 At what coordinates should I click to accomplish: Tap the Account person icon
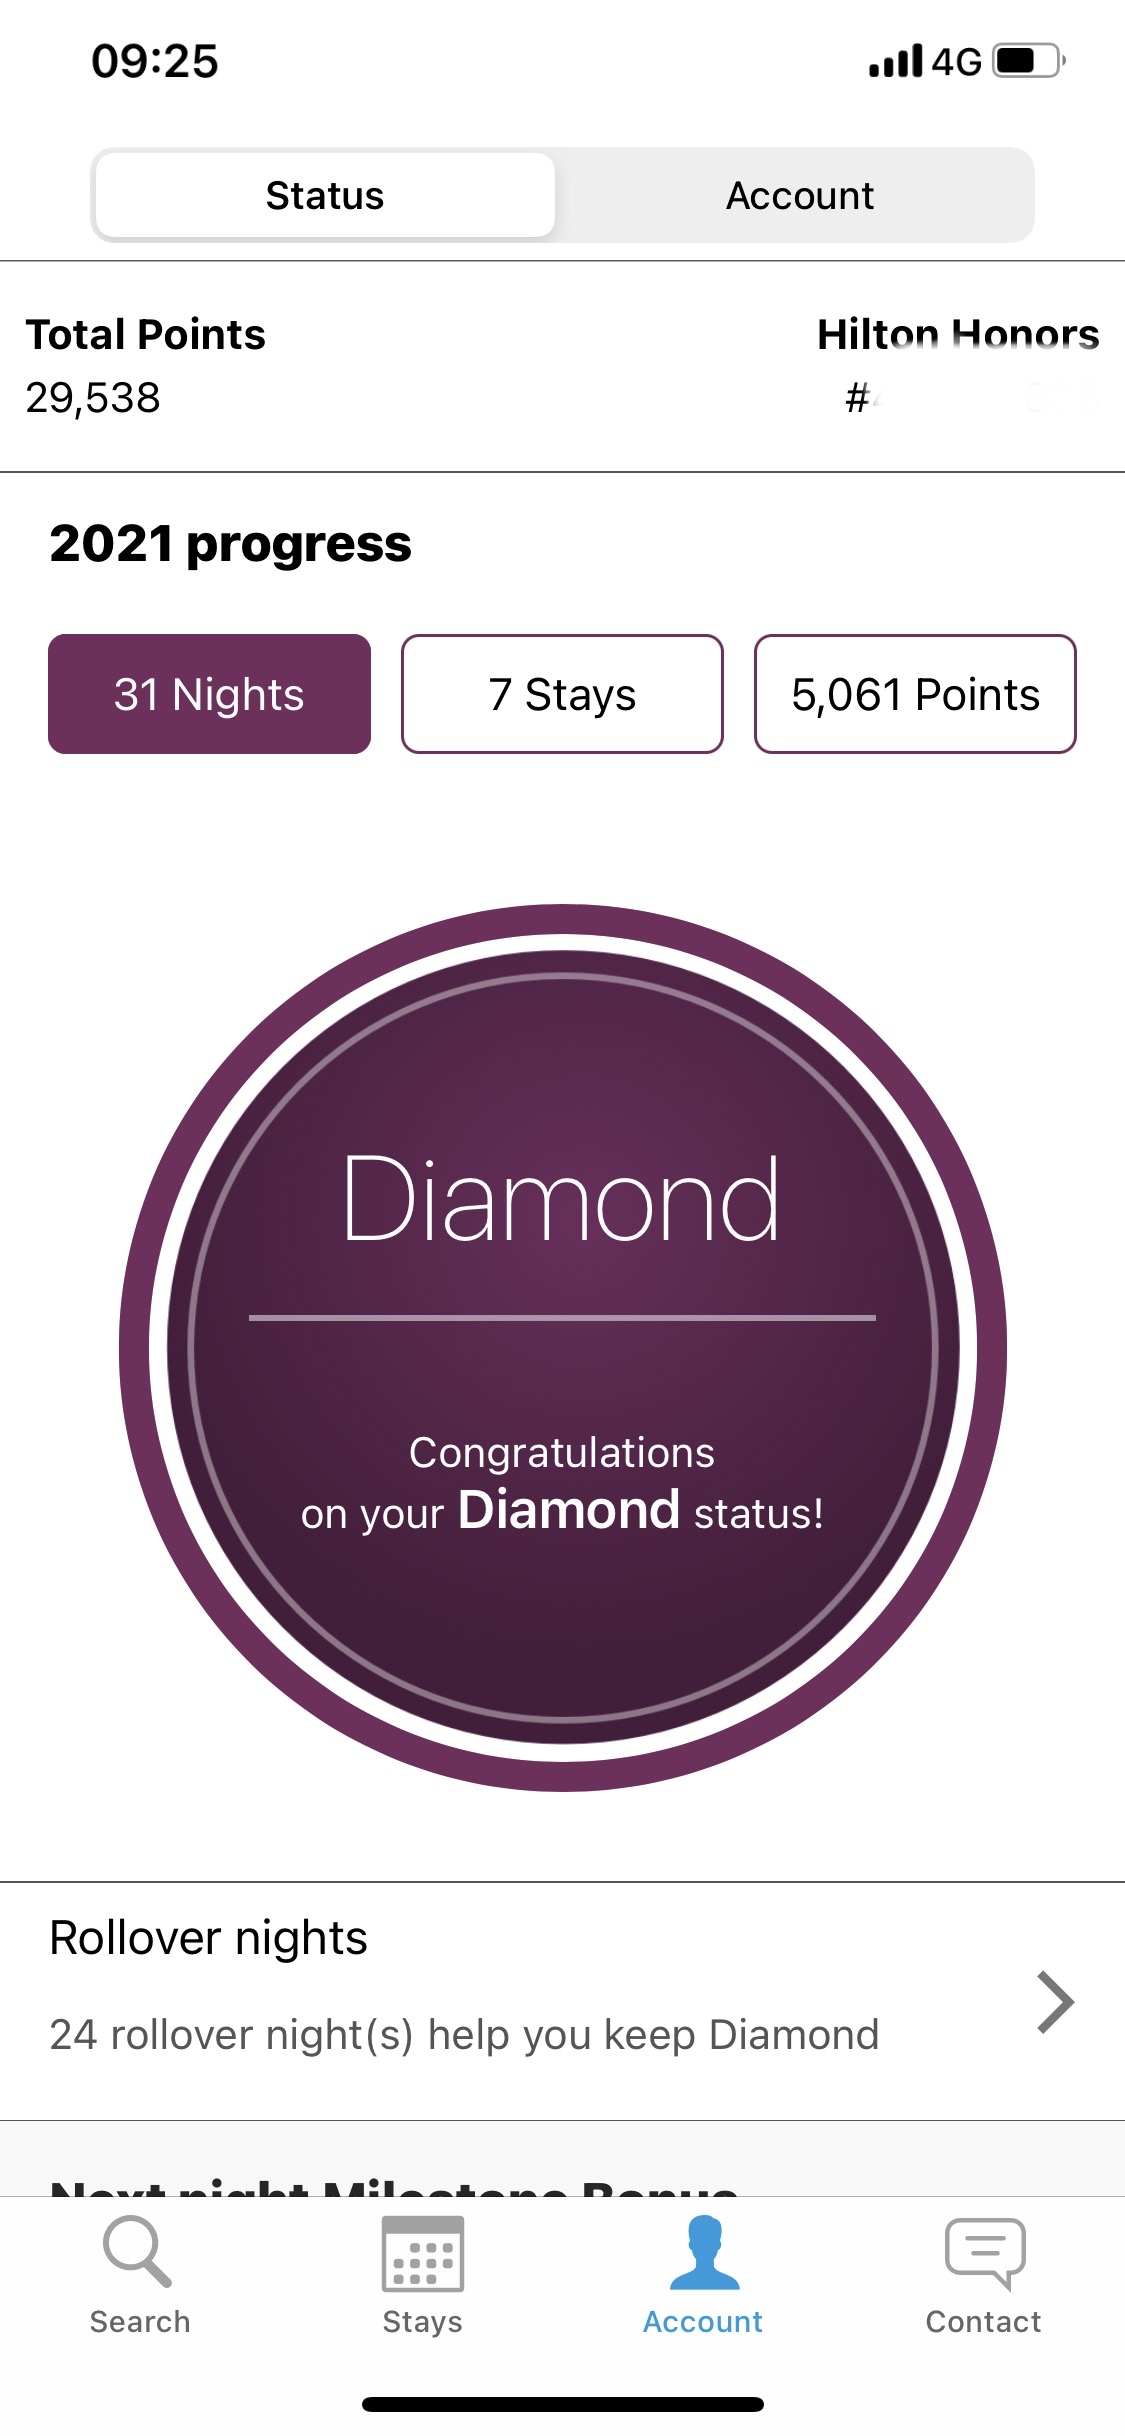click(704, 2252)
